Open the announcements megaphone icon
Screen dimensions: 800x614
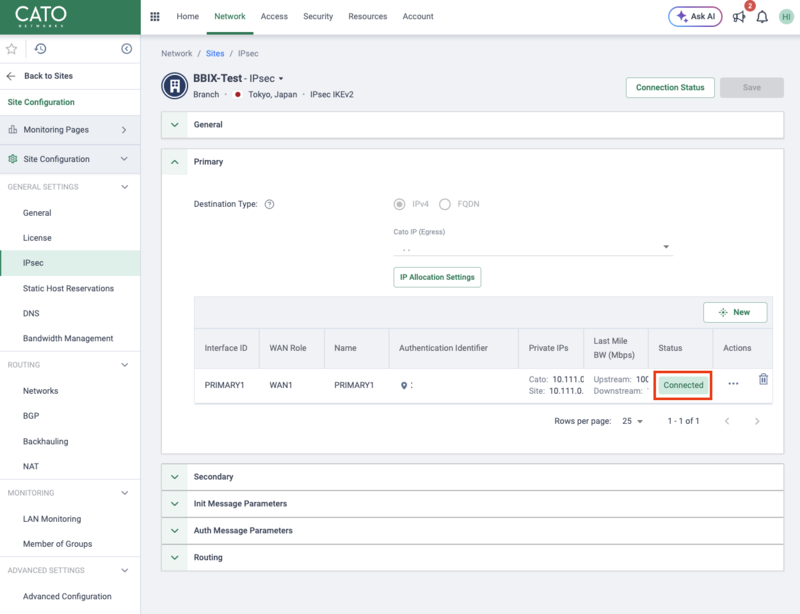tap(738, 17)
